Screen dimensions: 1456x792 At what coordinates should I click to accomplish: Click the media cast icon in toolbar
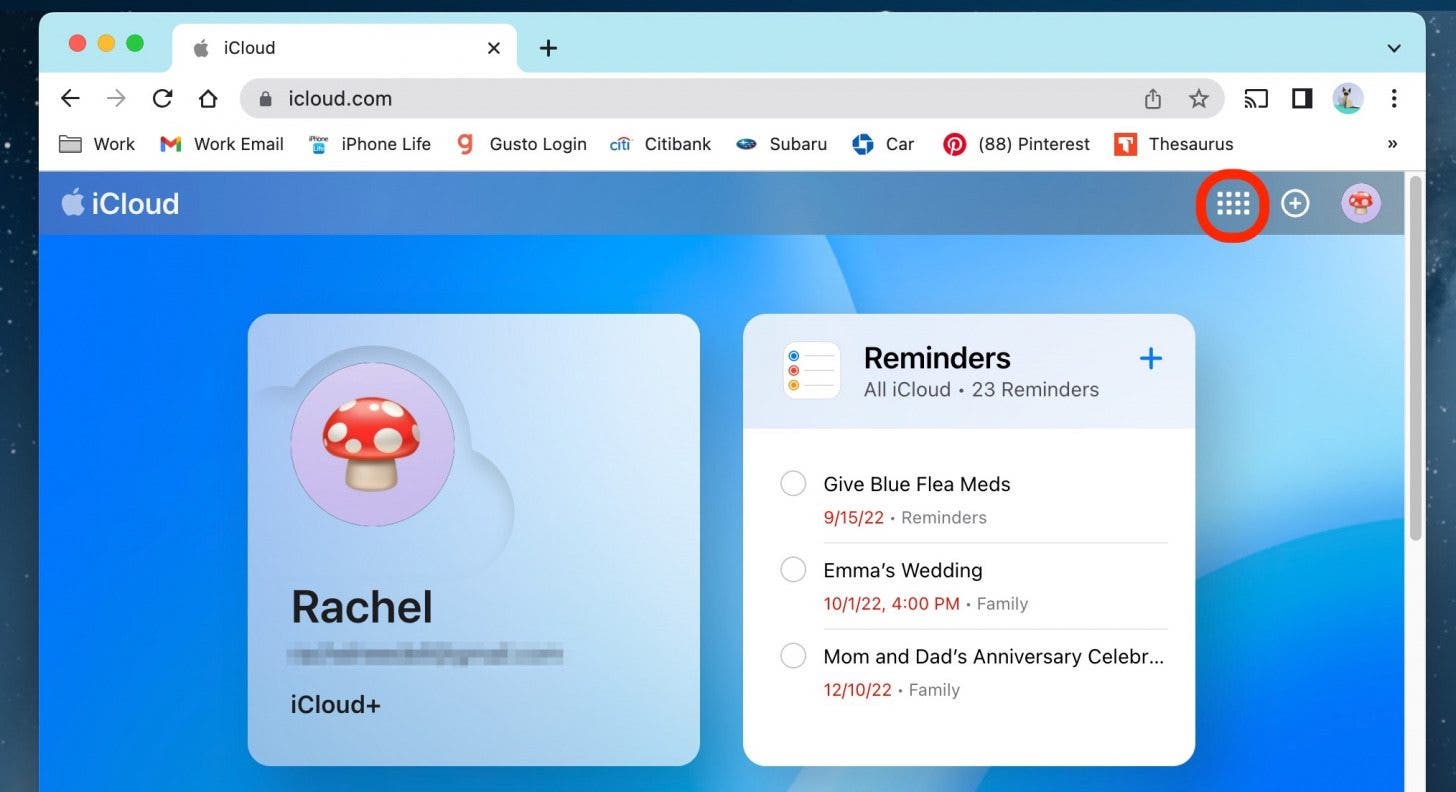pyautogui.click(x=1255, y=99)
